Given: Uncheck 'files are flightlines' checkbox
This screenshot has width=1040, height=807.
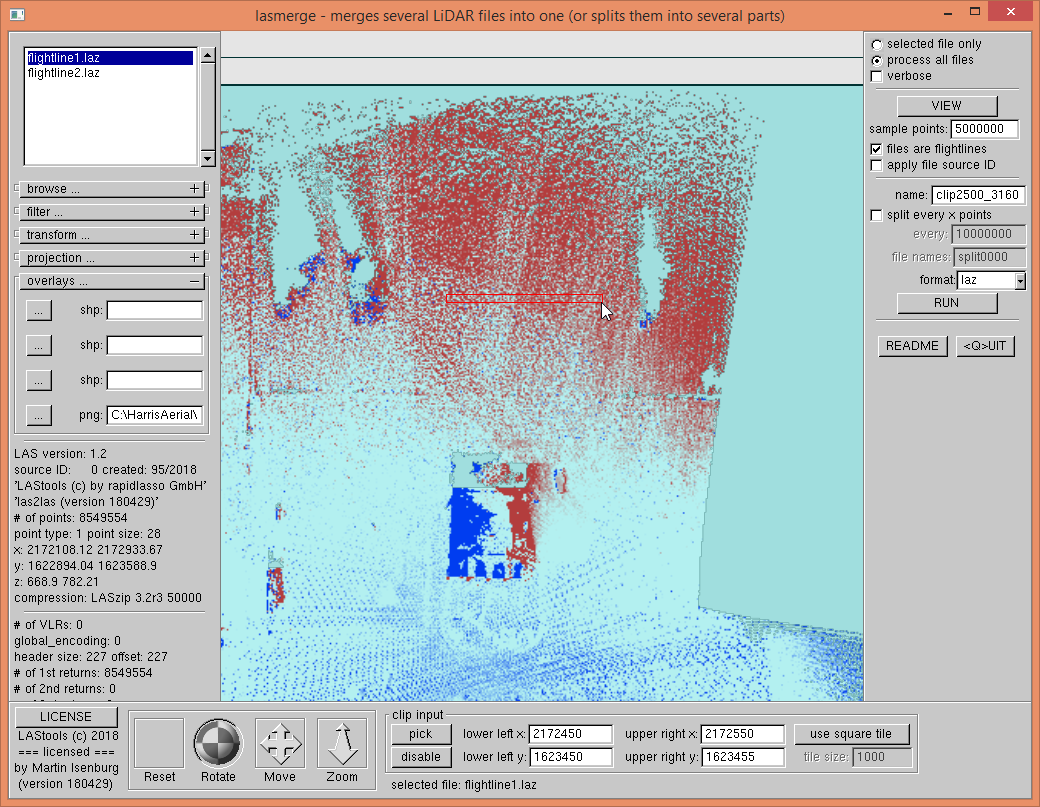Looking at the screenshot, I should point(877,149).
